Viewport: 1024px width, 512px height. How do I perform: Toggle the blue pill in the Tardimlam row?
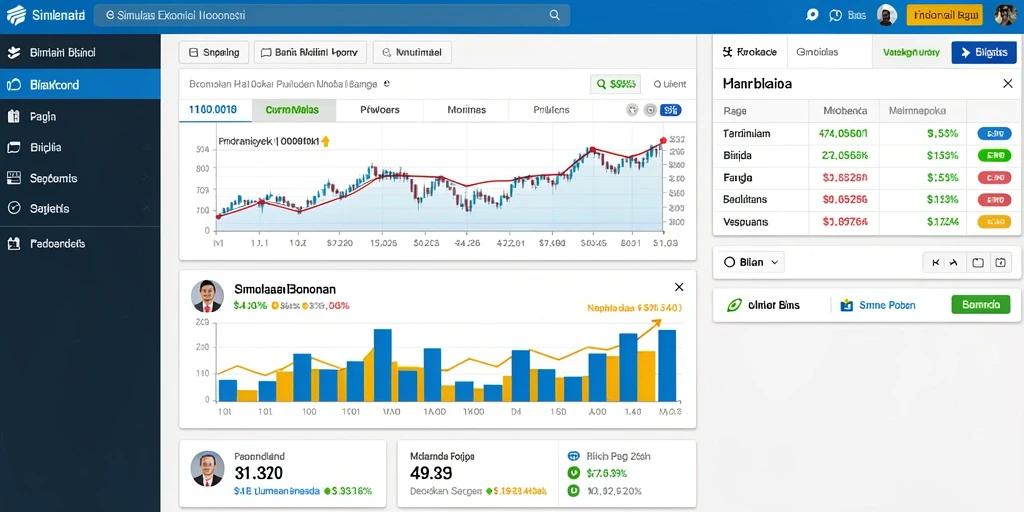pos(989,134)
